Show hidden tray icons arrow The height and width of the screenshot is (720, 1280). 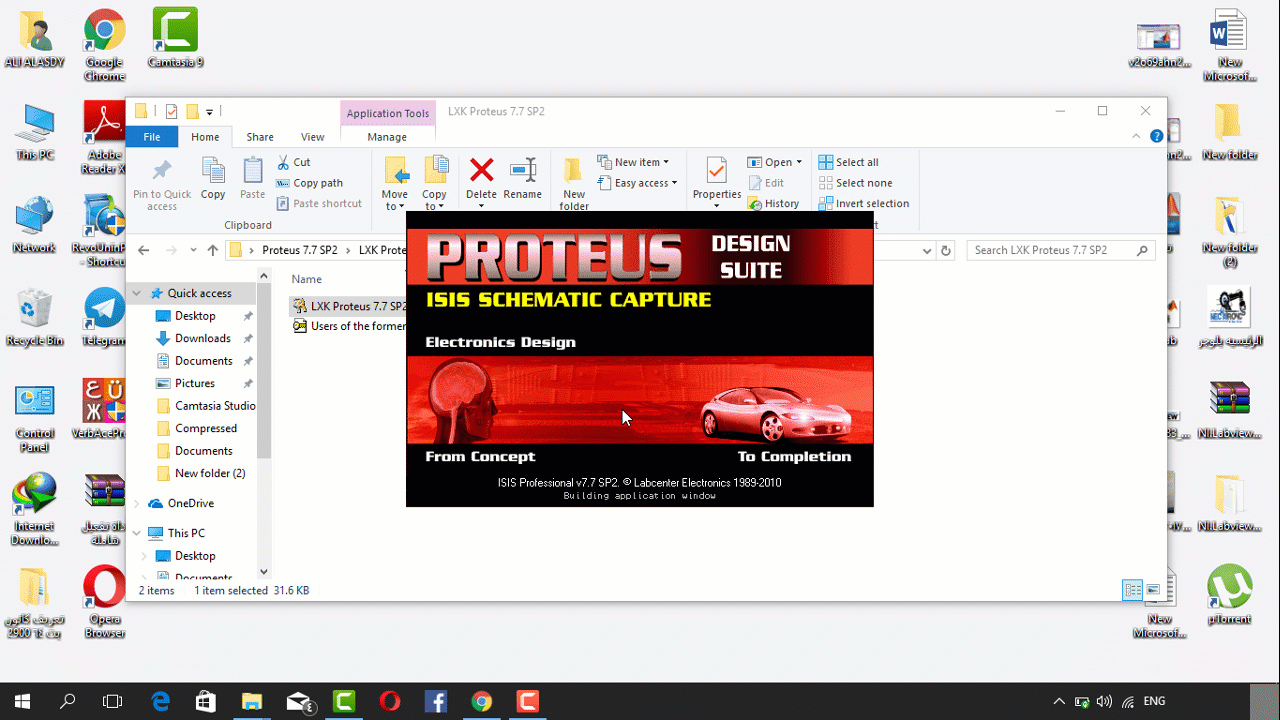tap(1059, 702)
